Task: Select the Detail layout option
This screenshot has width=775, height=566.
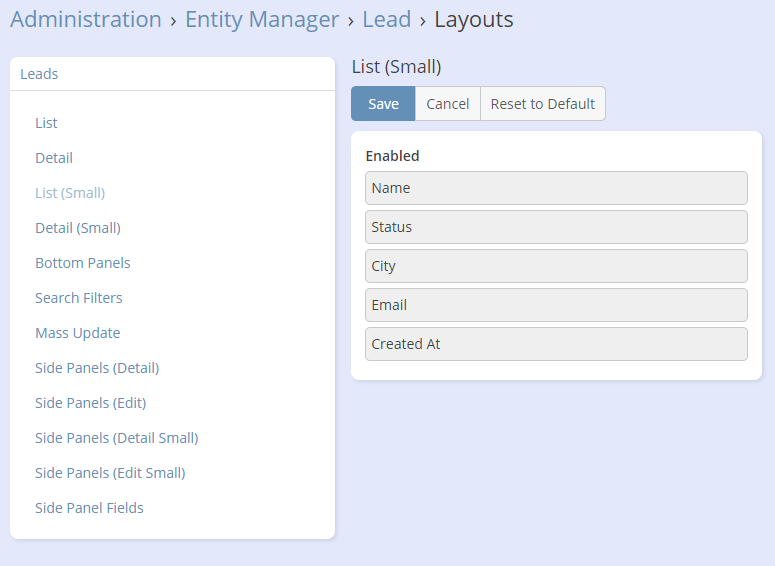Action: tap(54, 158)
